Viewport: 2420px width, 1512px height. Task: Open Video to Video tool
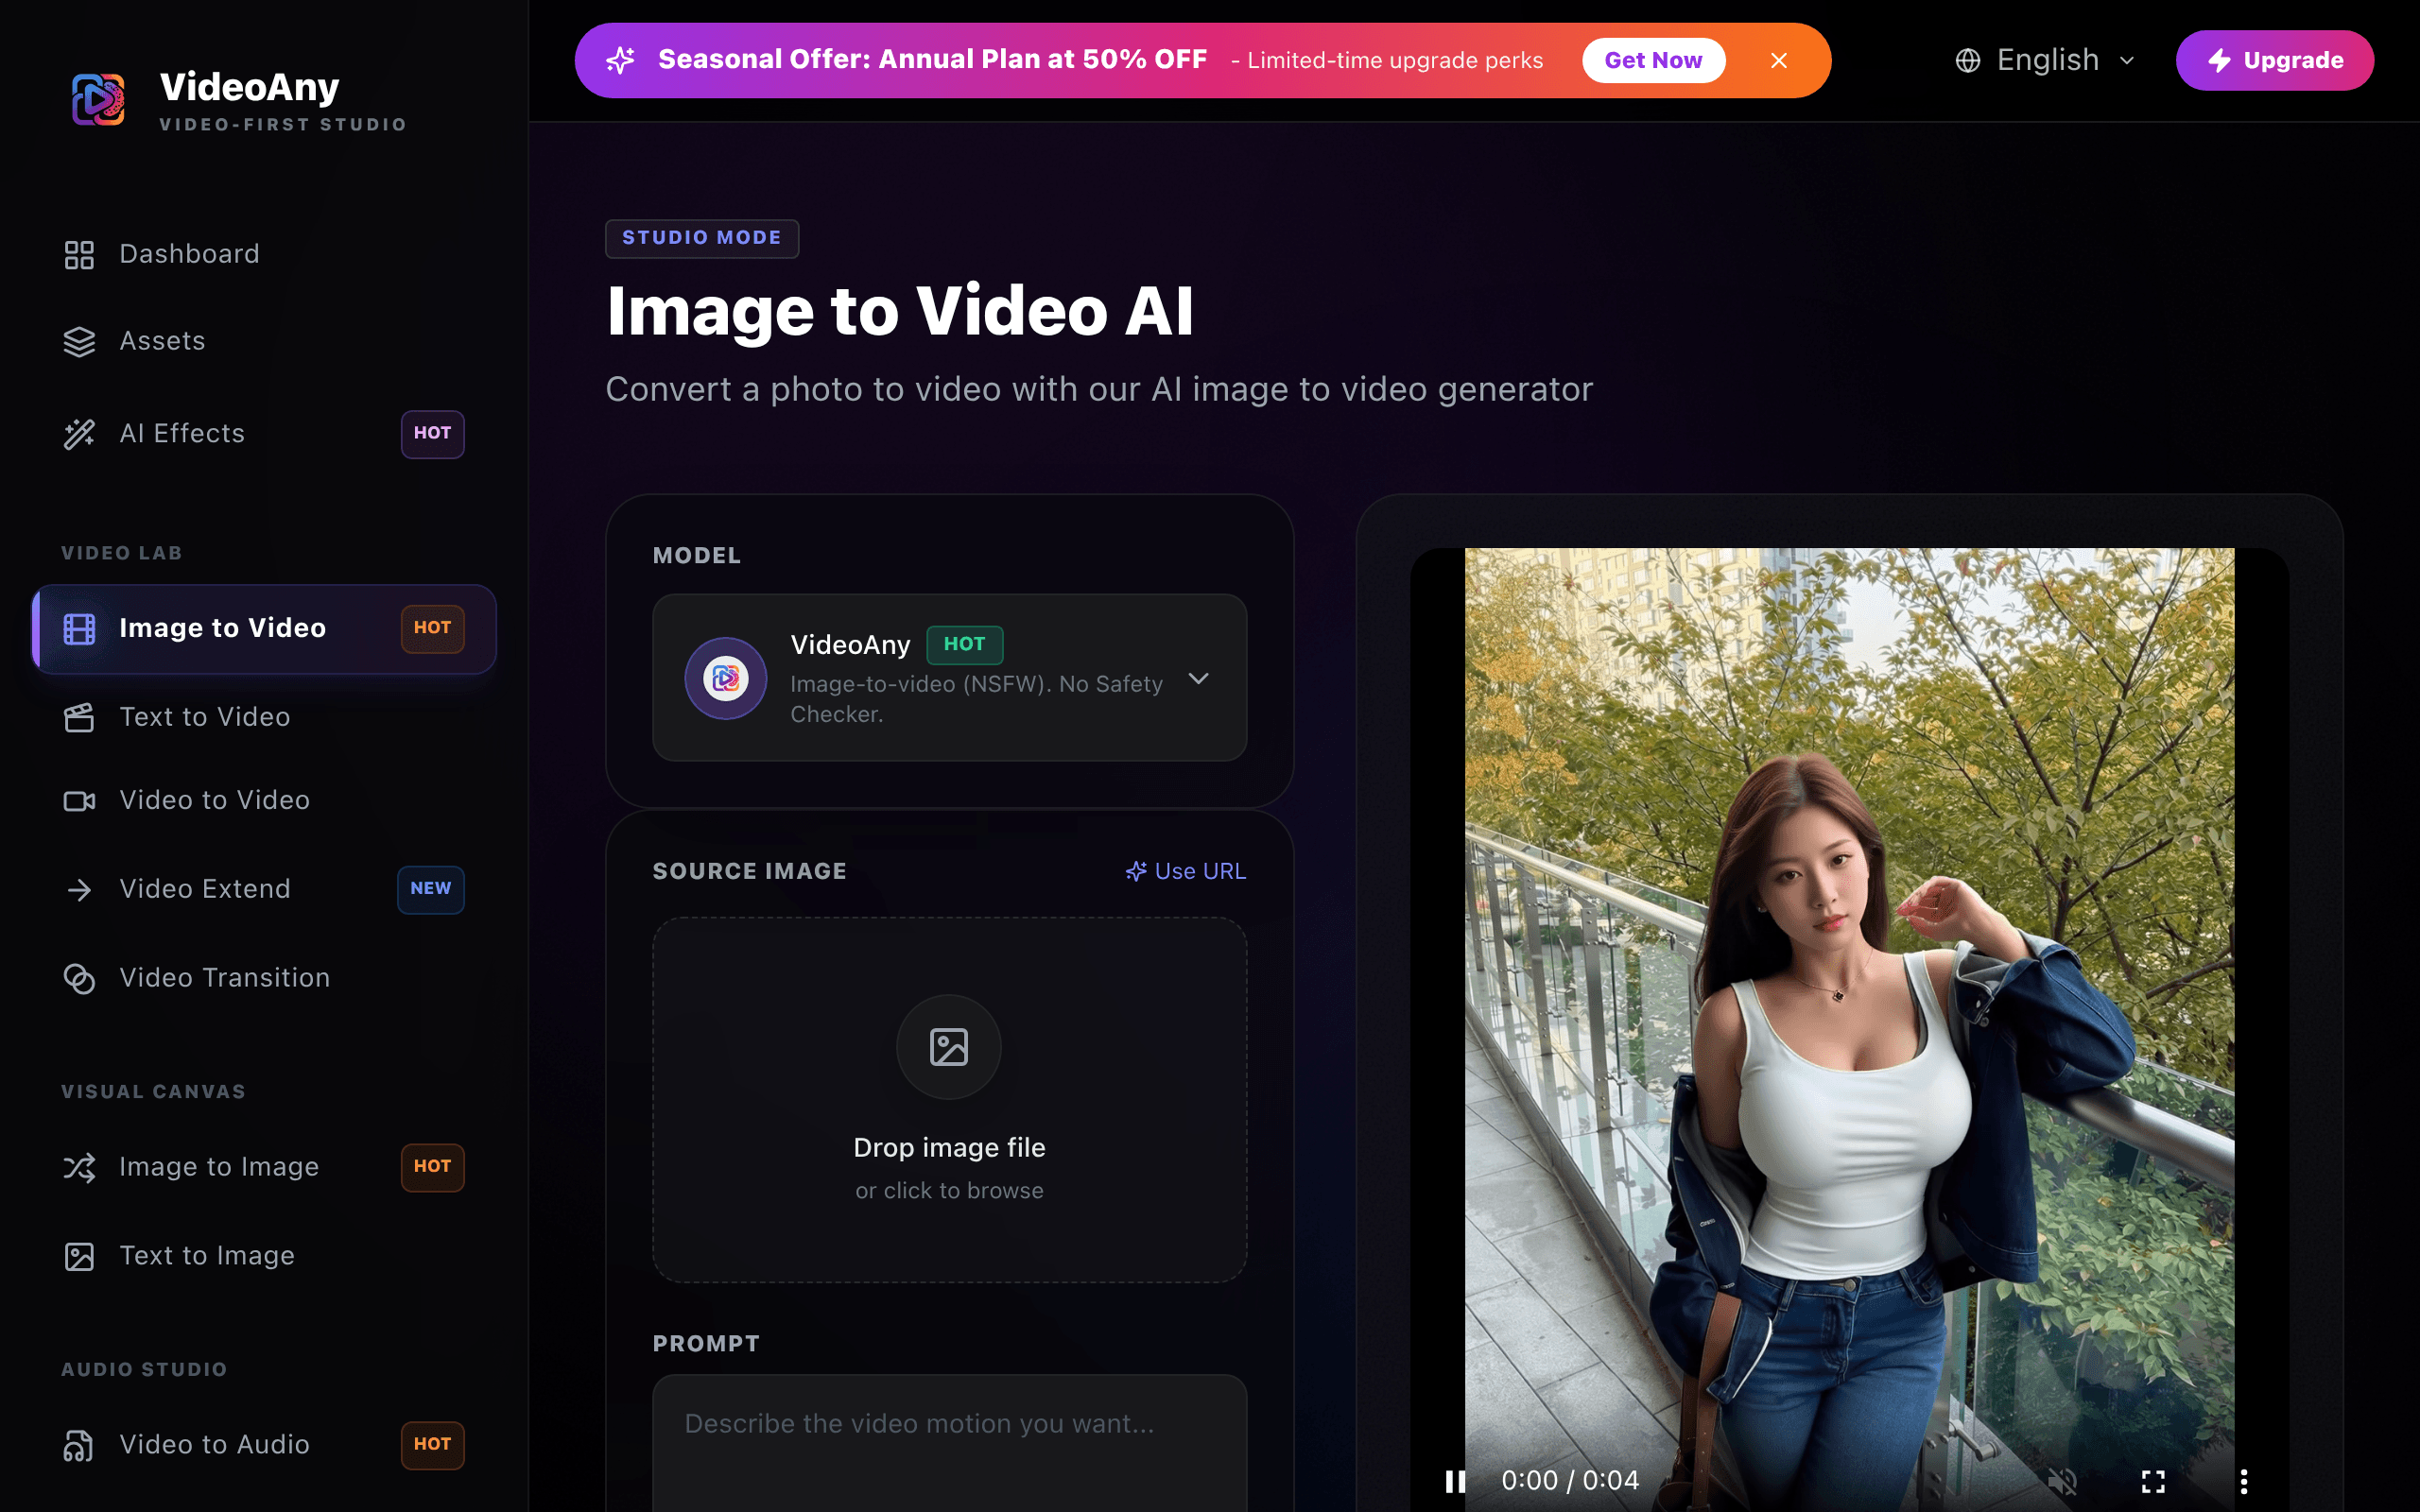[264, 801]
